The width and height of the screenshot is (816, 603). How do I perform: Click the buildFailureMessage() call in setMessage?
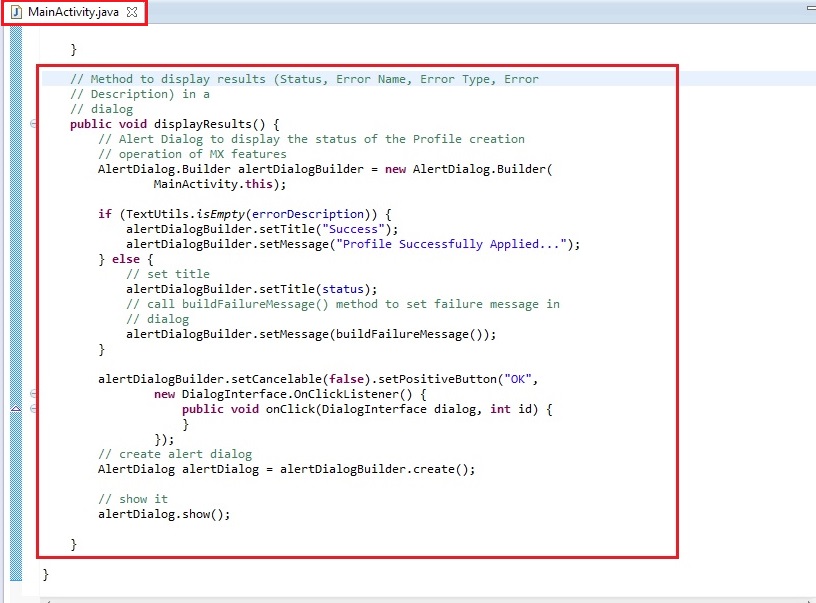click(412, 334)
